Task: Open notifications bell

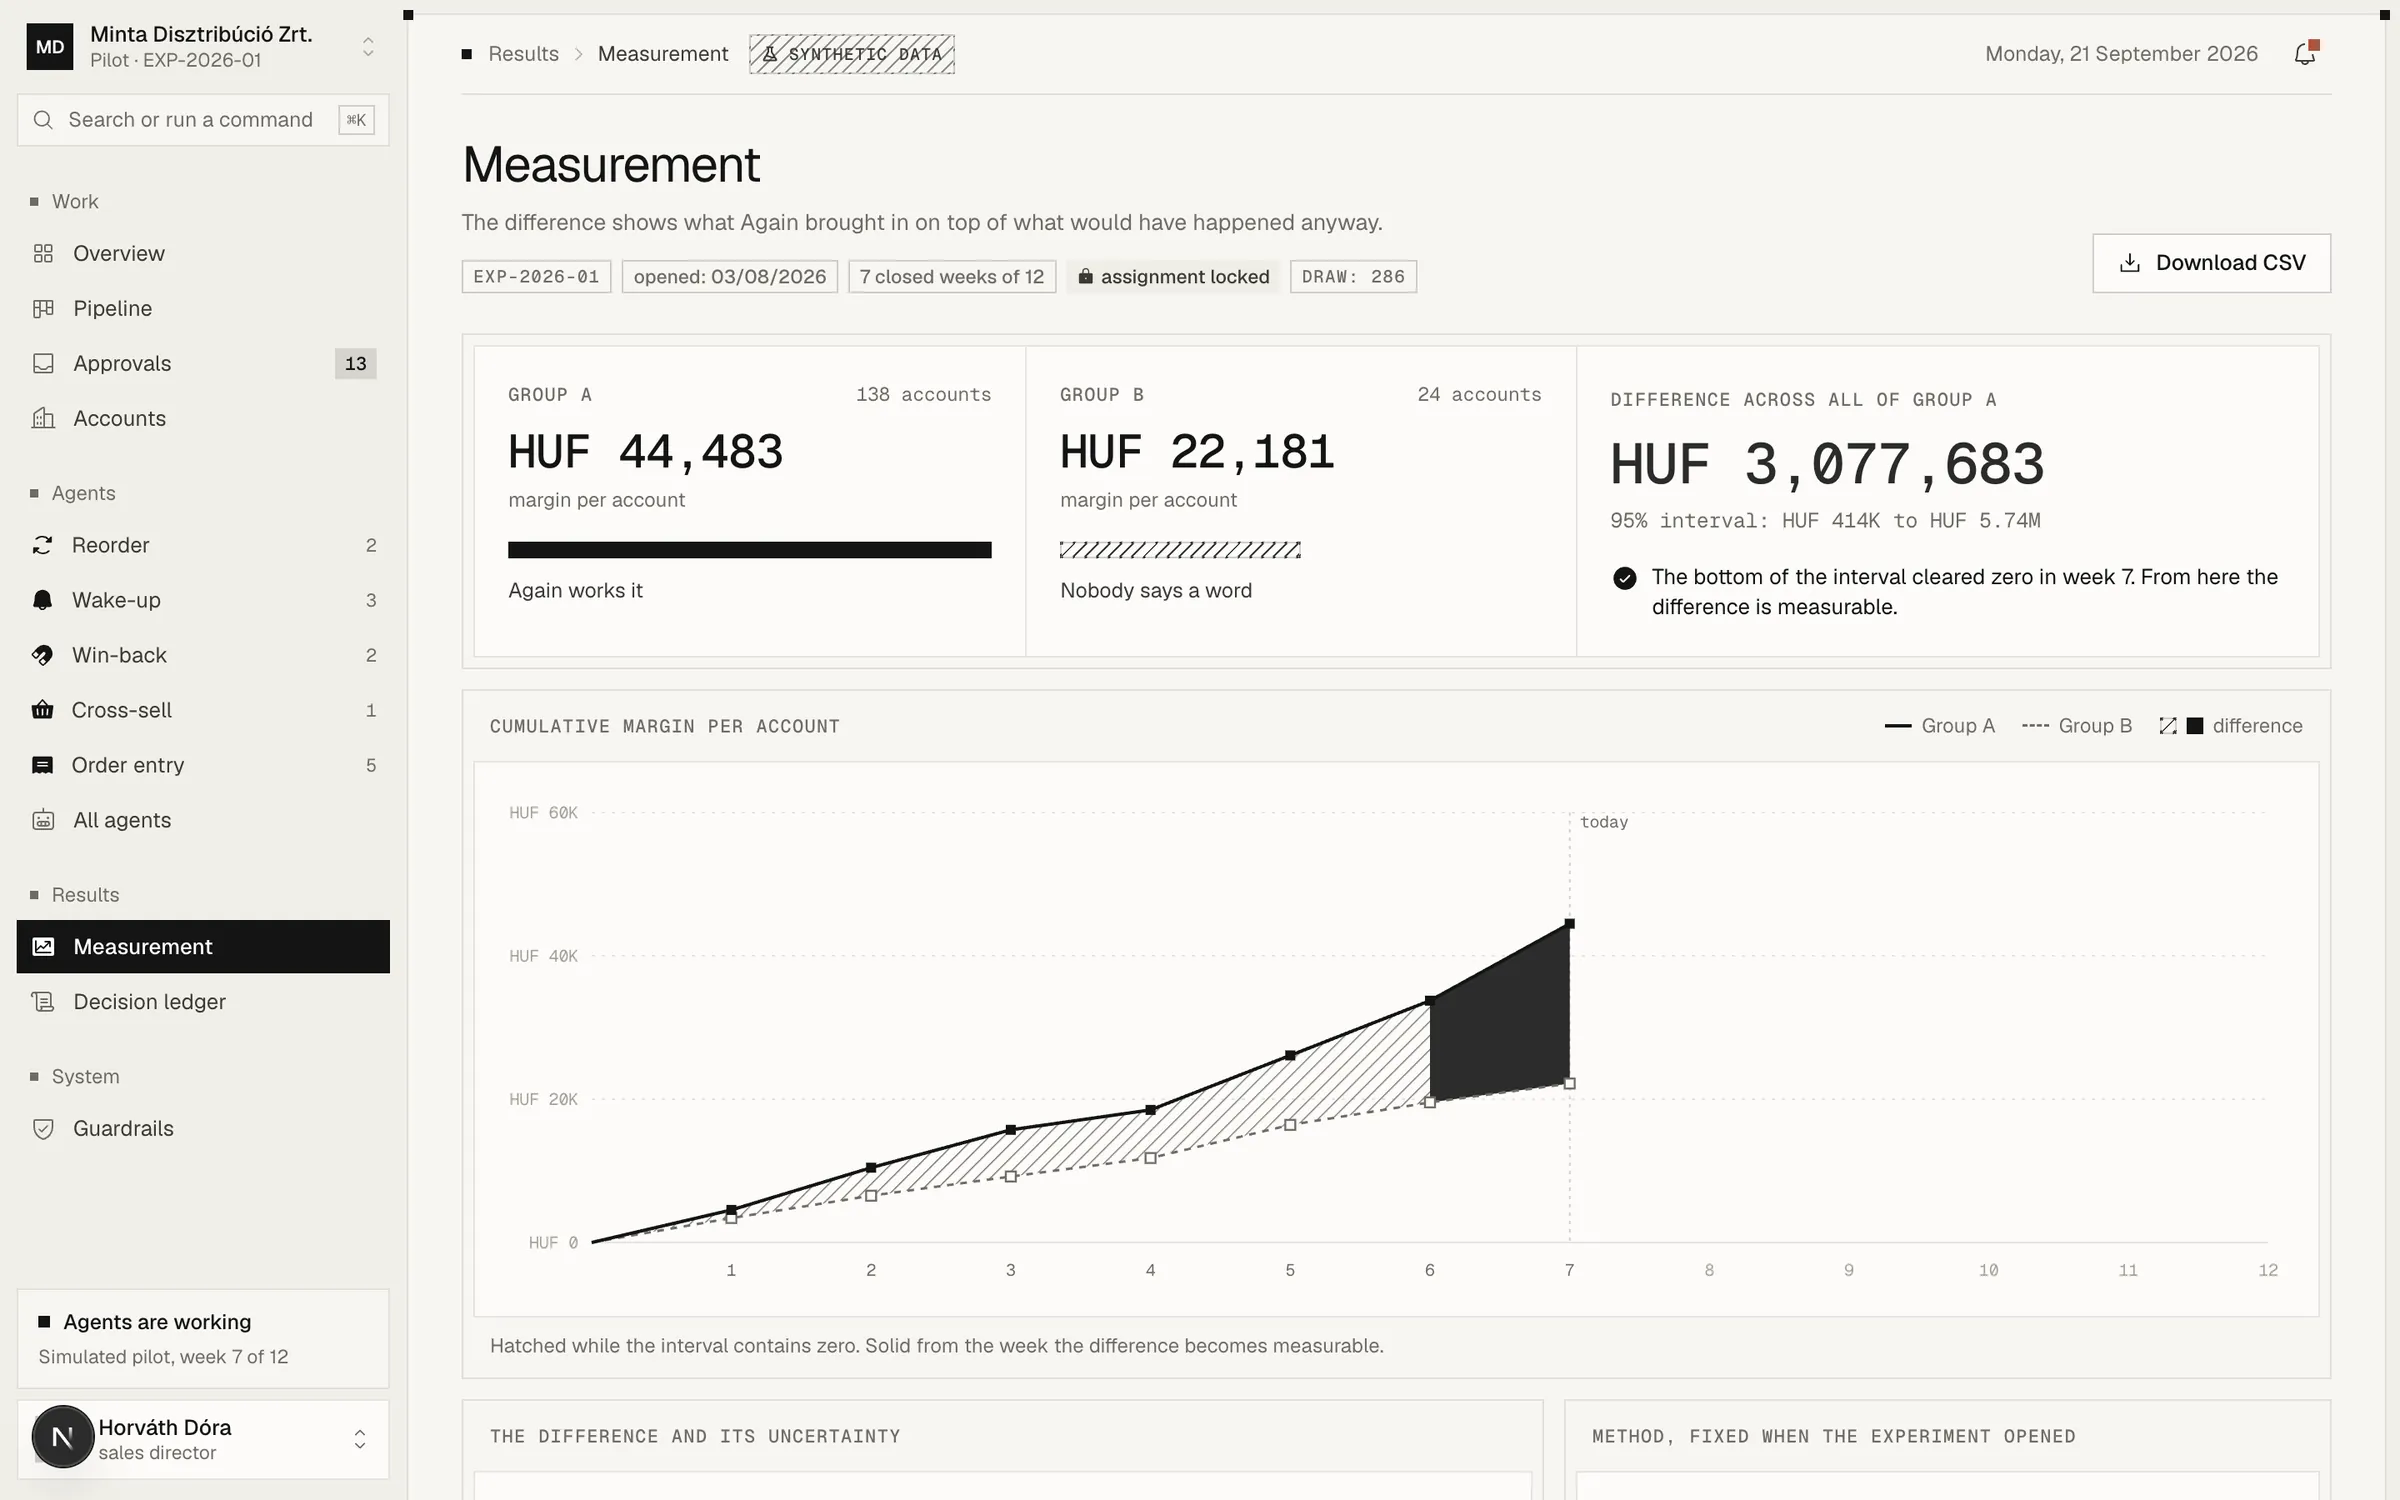Action: pos(2305,54)
